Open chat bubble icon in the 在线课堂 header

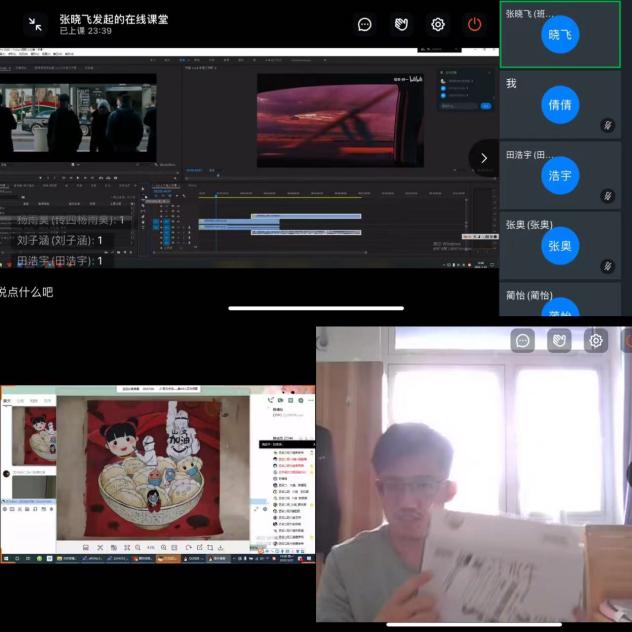tap(365, 24)
